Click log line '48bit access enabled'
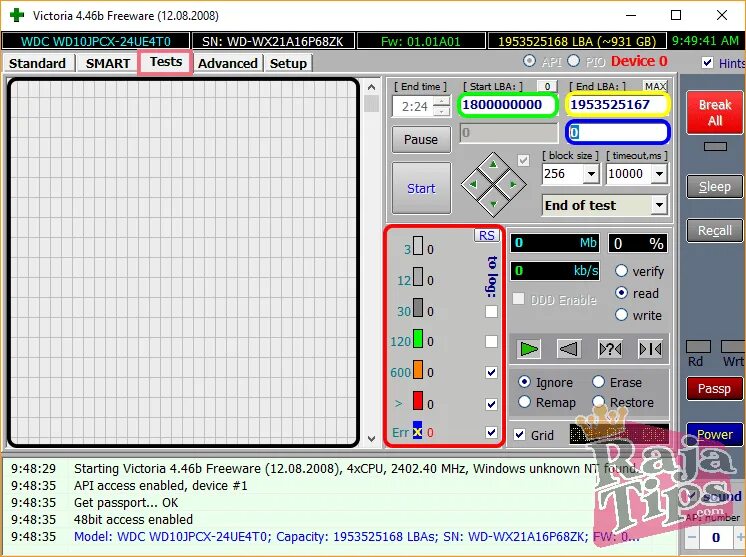The width and height of the screenshot is (746, 557). pos(133,519)
